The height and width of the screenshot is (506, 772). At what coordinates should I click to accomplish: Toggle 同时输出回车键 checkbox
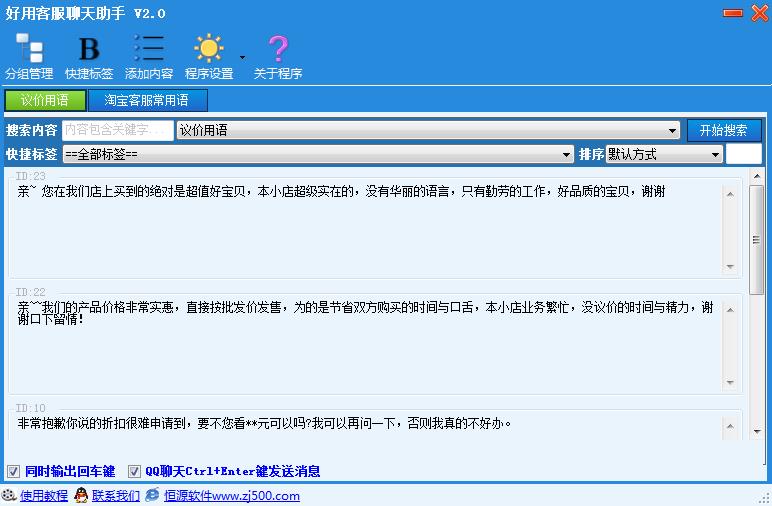coord(13,472)
